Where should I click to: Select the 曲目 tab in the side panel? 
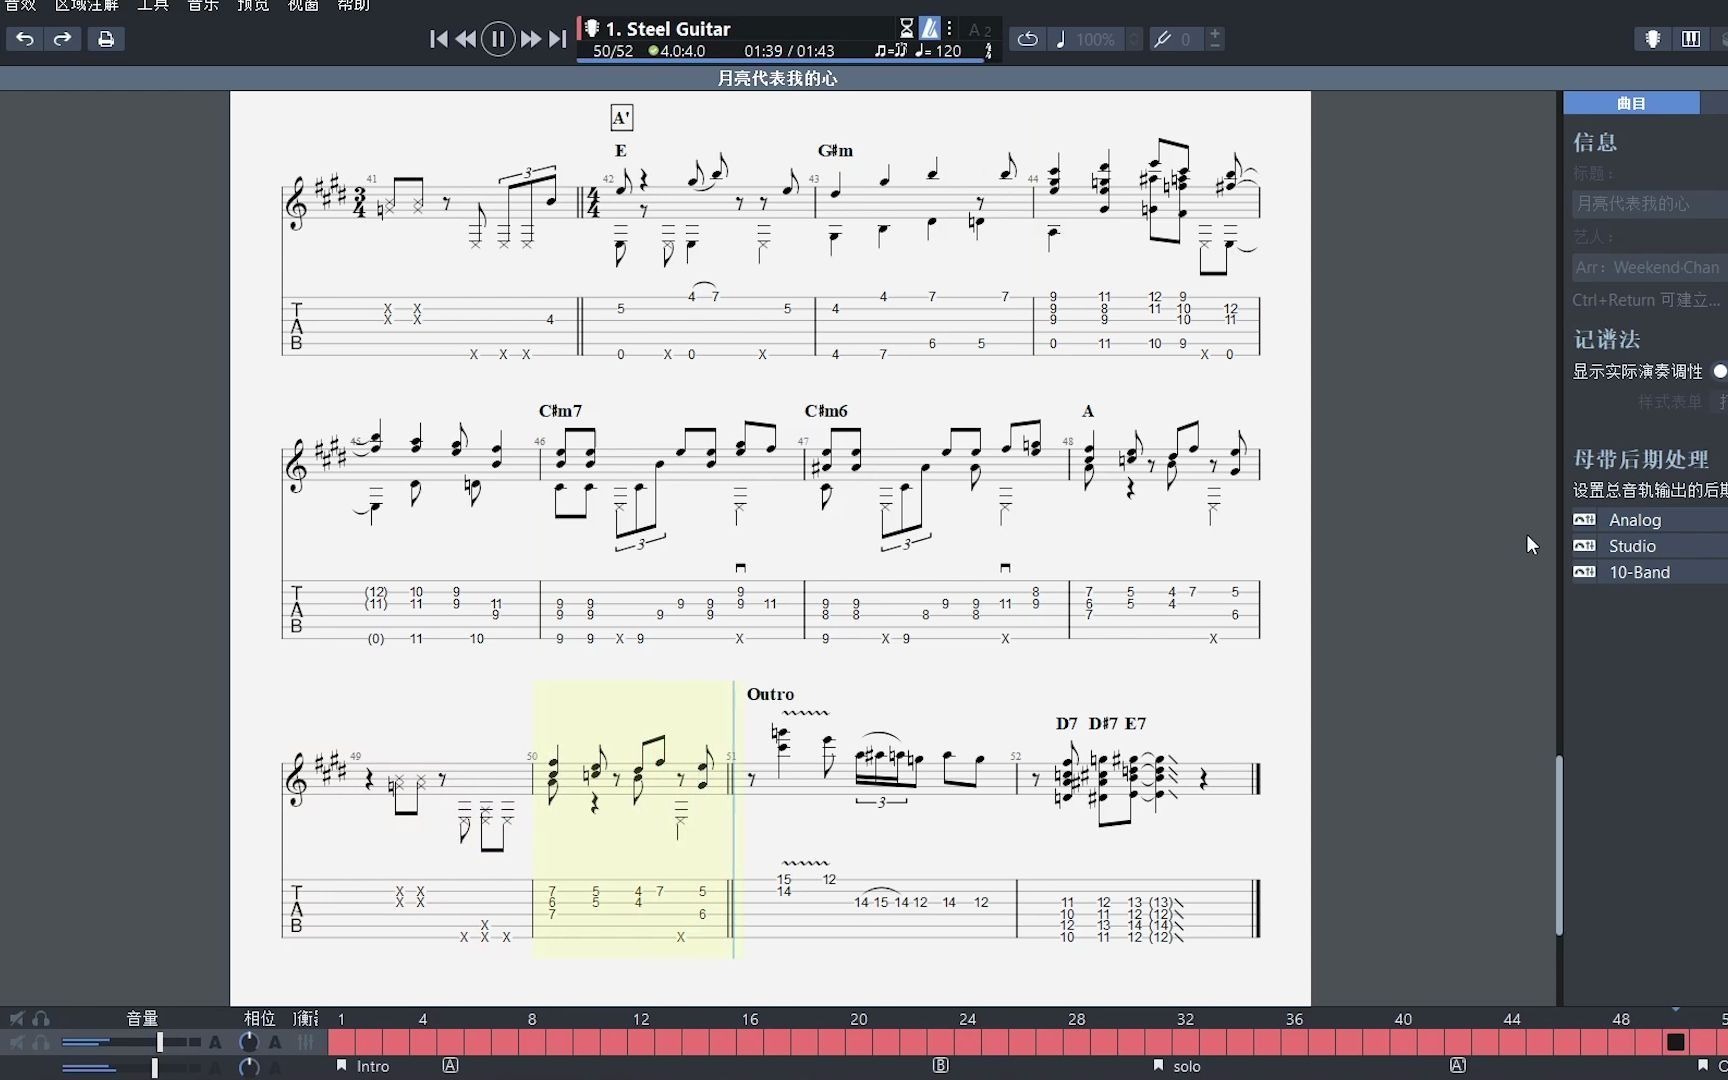pos(1631,103)
